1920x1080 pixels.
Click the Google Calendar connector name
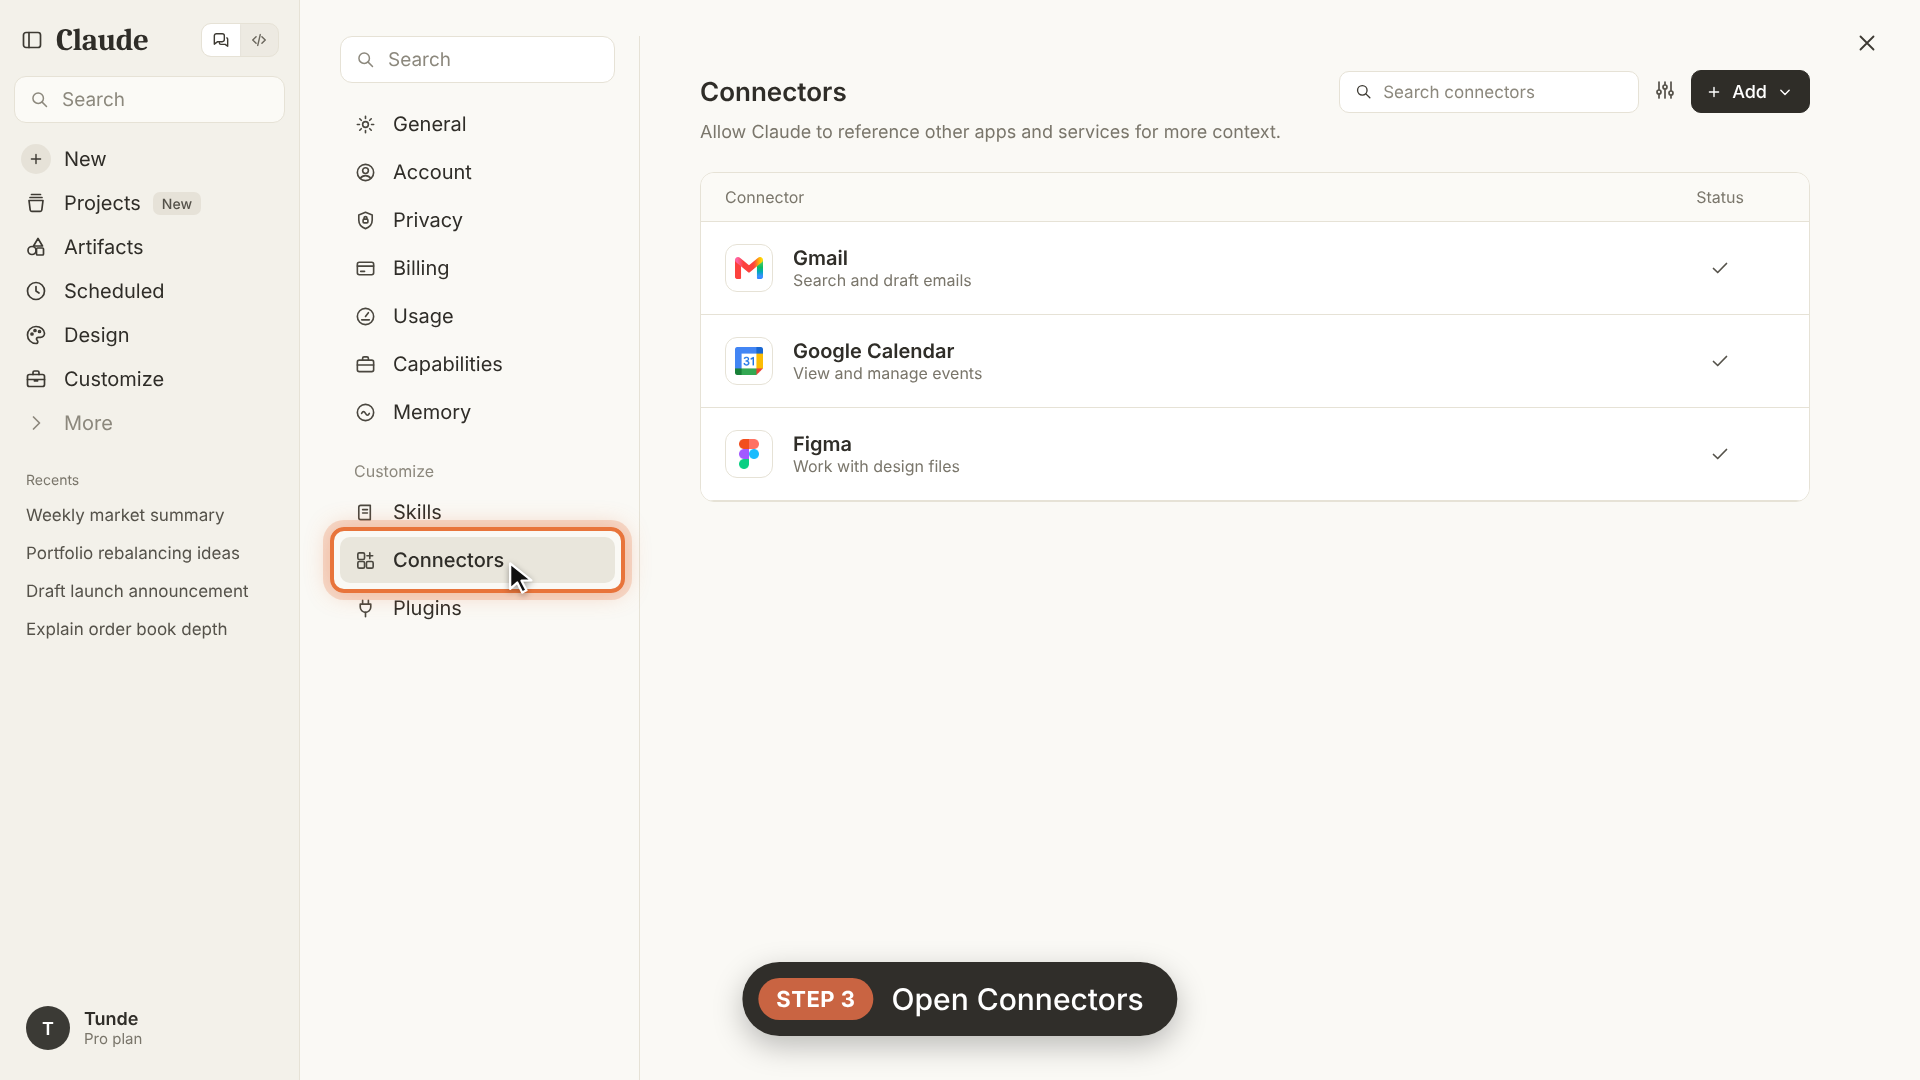point(873,351)
